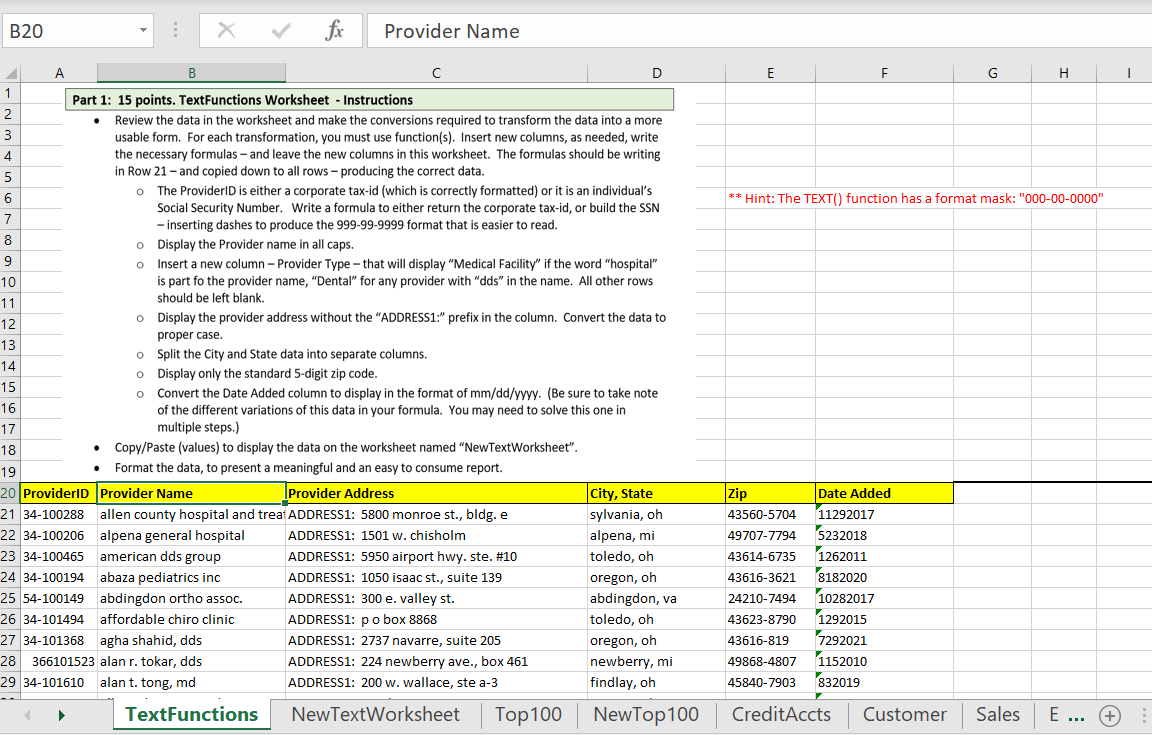Select the ProviderID header cell
This screenshot has height=735, width=1152.
(57, 493)
